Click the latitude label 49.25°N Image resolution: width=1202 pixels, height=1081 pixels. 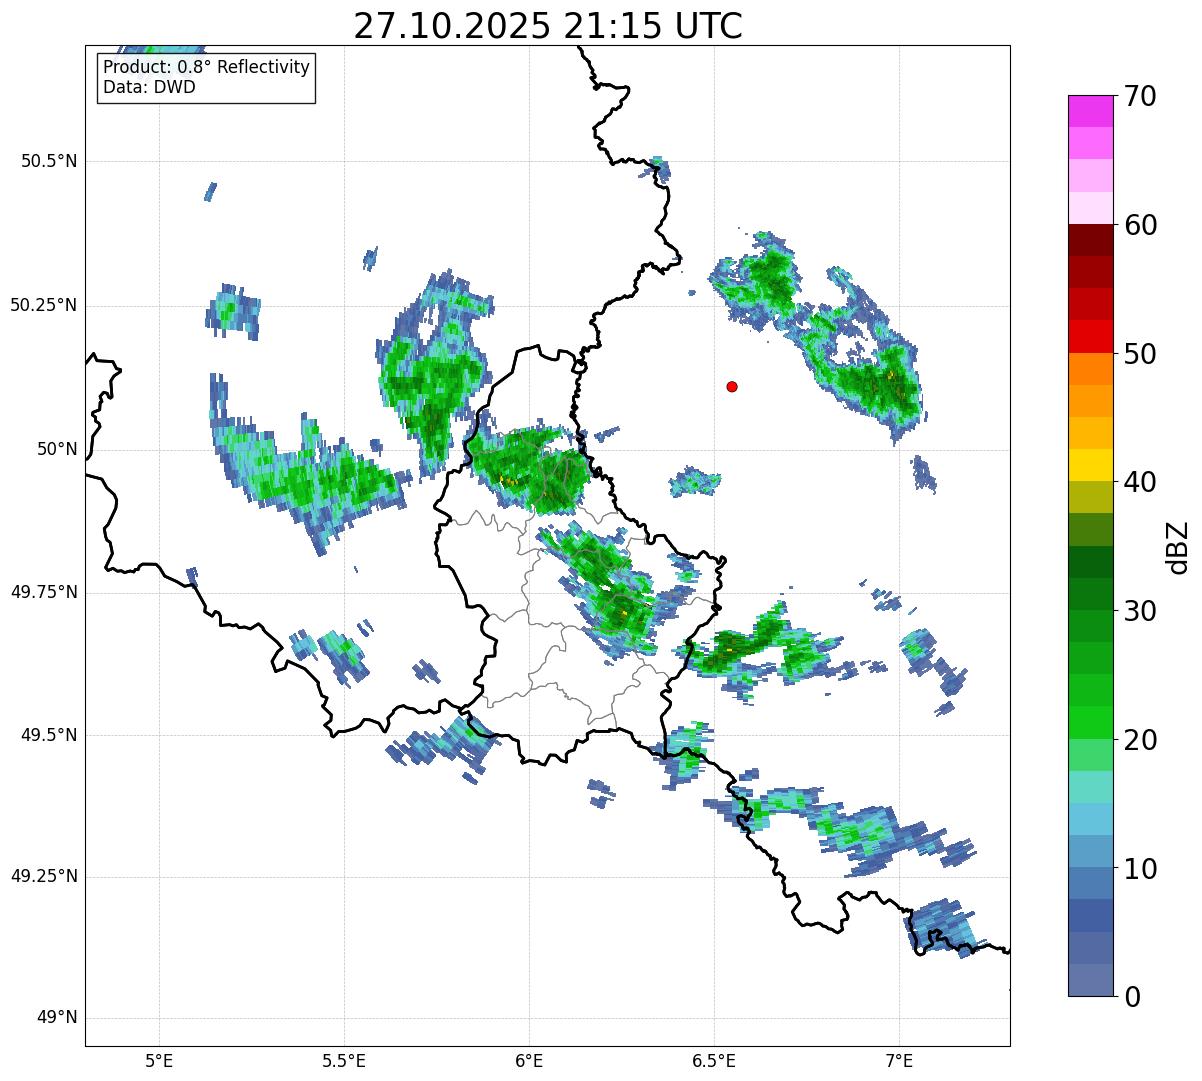tap(43, 877)
